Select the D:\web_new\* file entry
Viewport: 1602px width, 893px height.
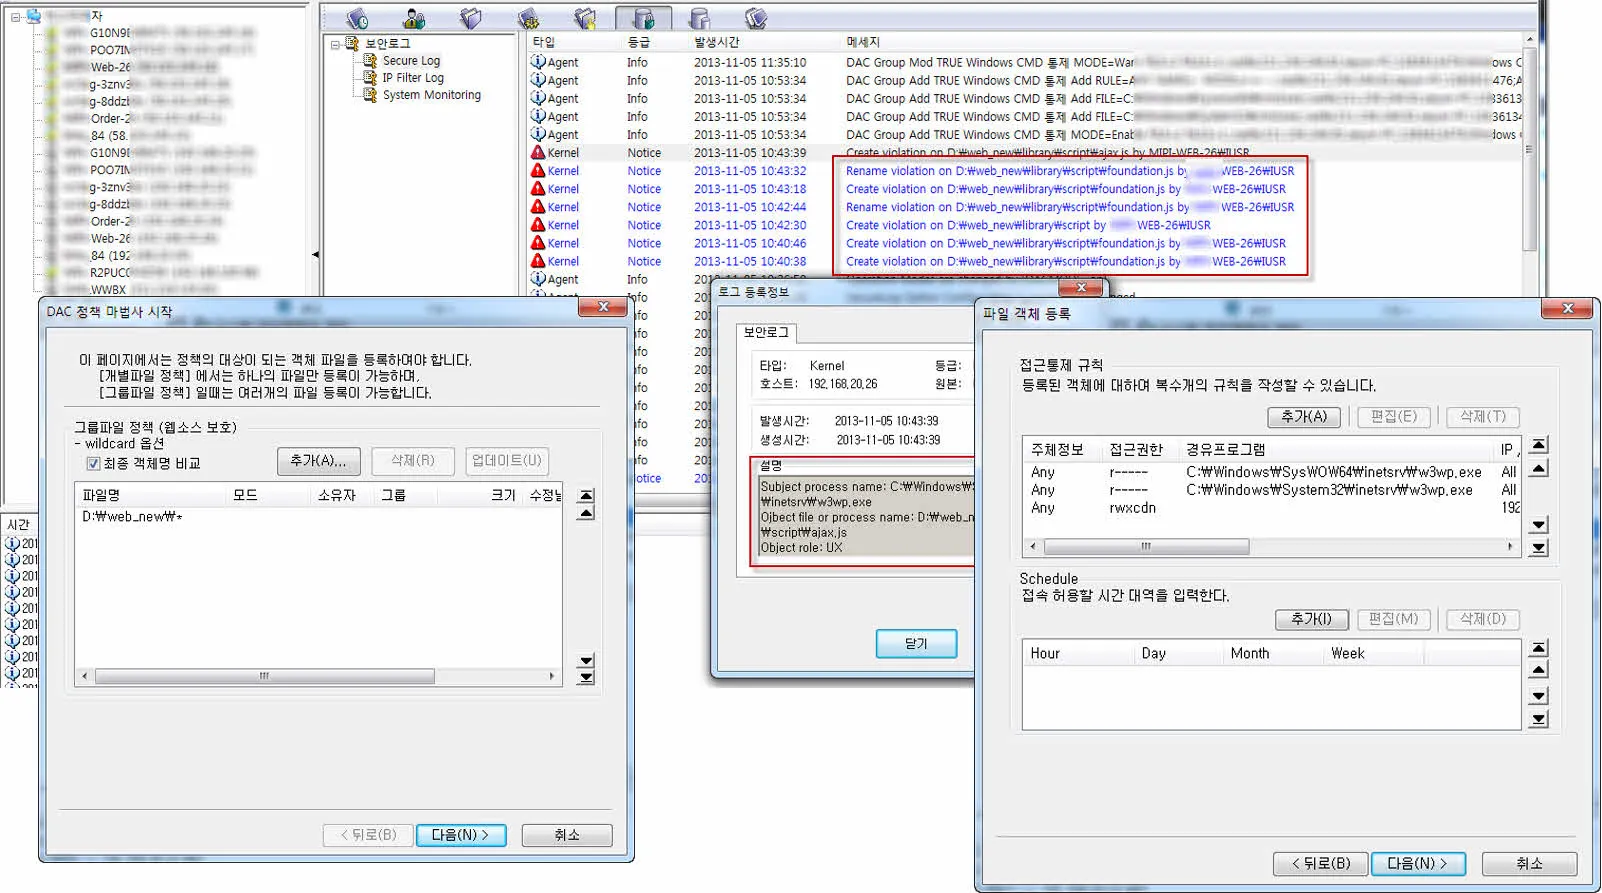pyautogui.click(x=132, y=517)
